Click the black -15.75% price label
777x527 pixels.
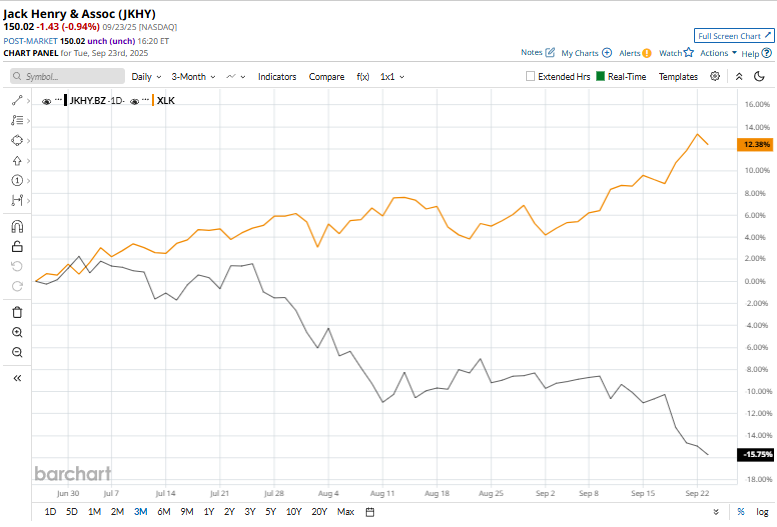coord(755,454)
